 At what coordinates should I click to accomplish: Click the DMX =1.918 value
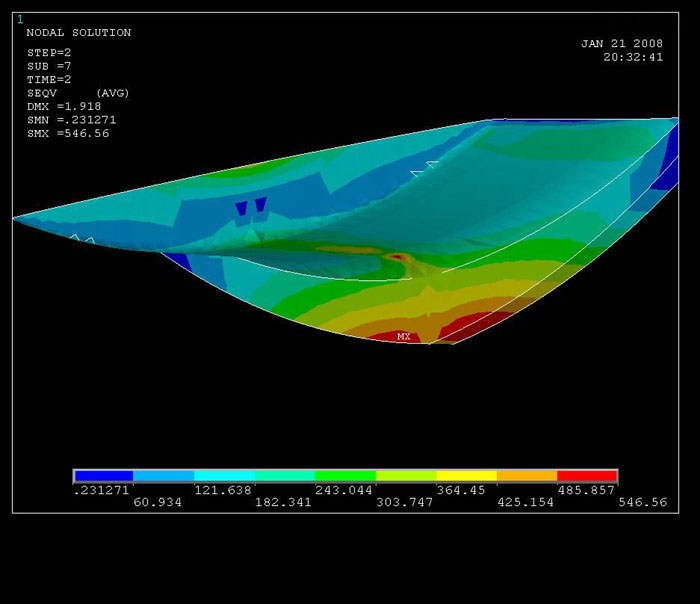click(x=64, y=107)
